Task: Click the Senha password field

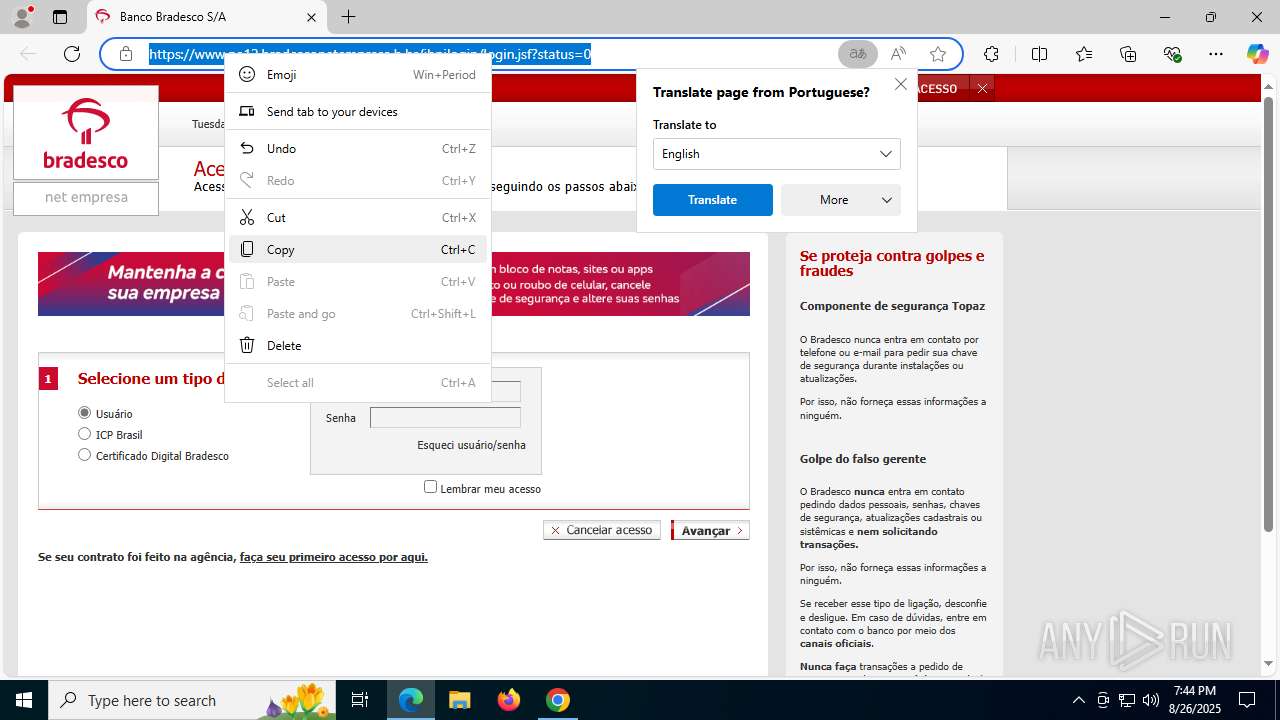Action: [x=445, y=418]
